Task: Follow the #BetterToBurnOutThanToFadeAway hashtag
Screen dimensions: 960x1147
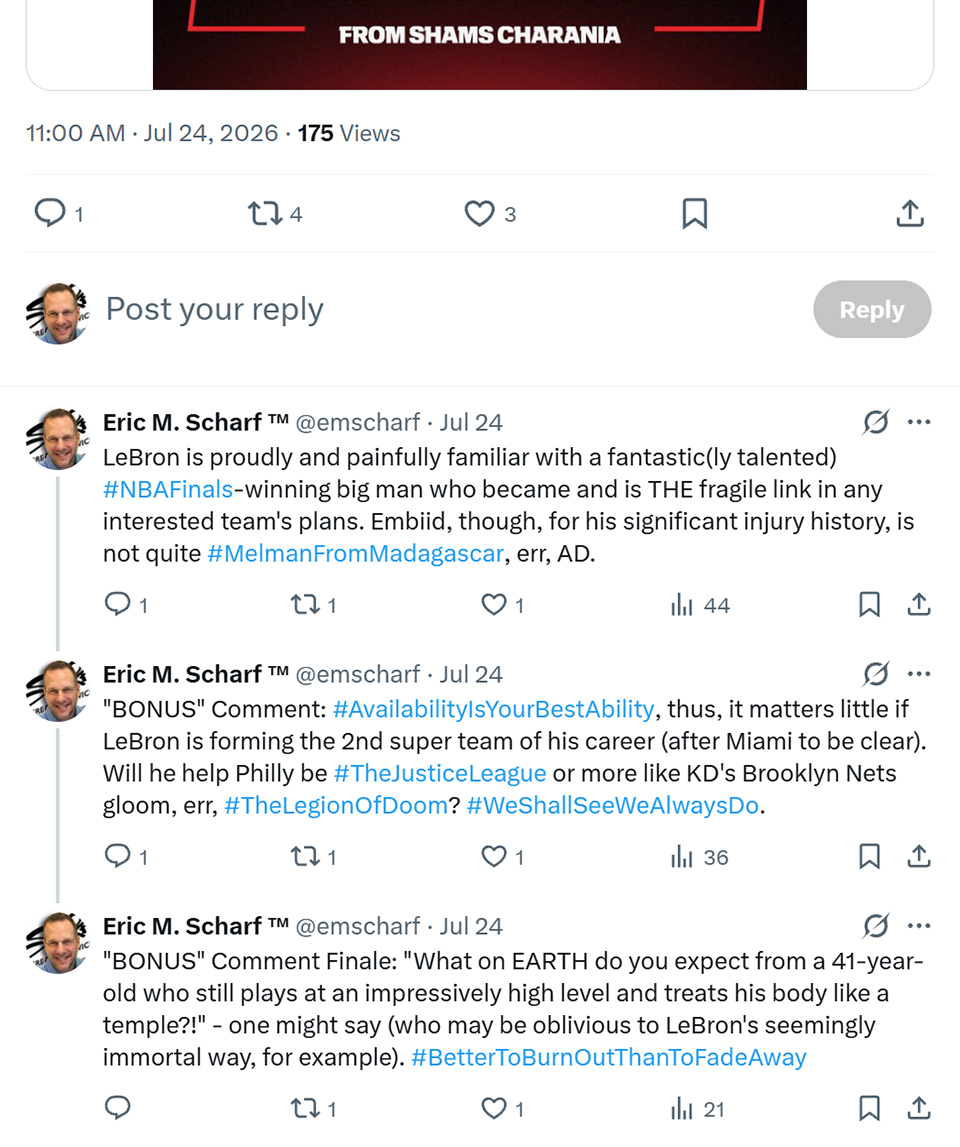Action: (609, 1057)
